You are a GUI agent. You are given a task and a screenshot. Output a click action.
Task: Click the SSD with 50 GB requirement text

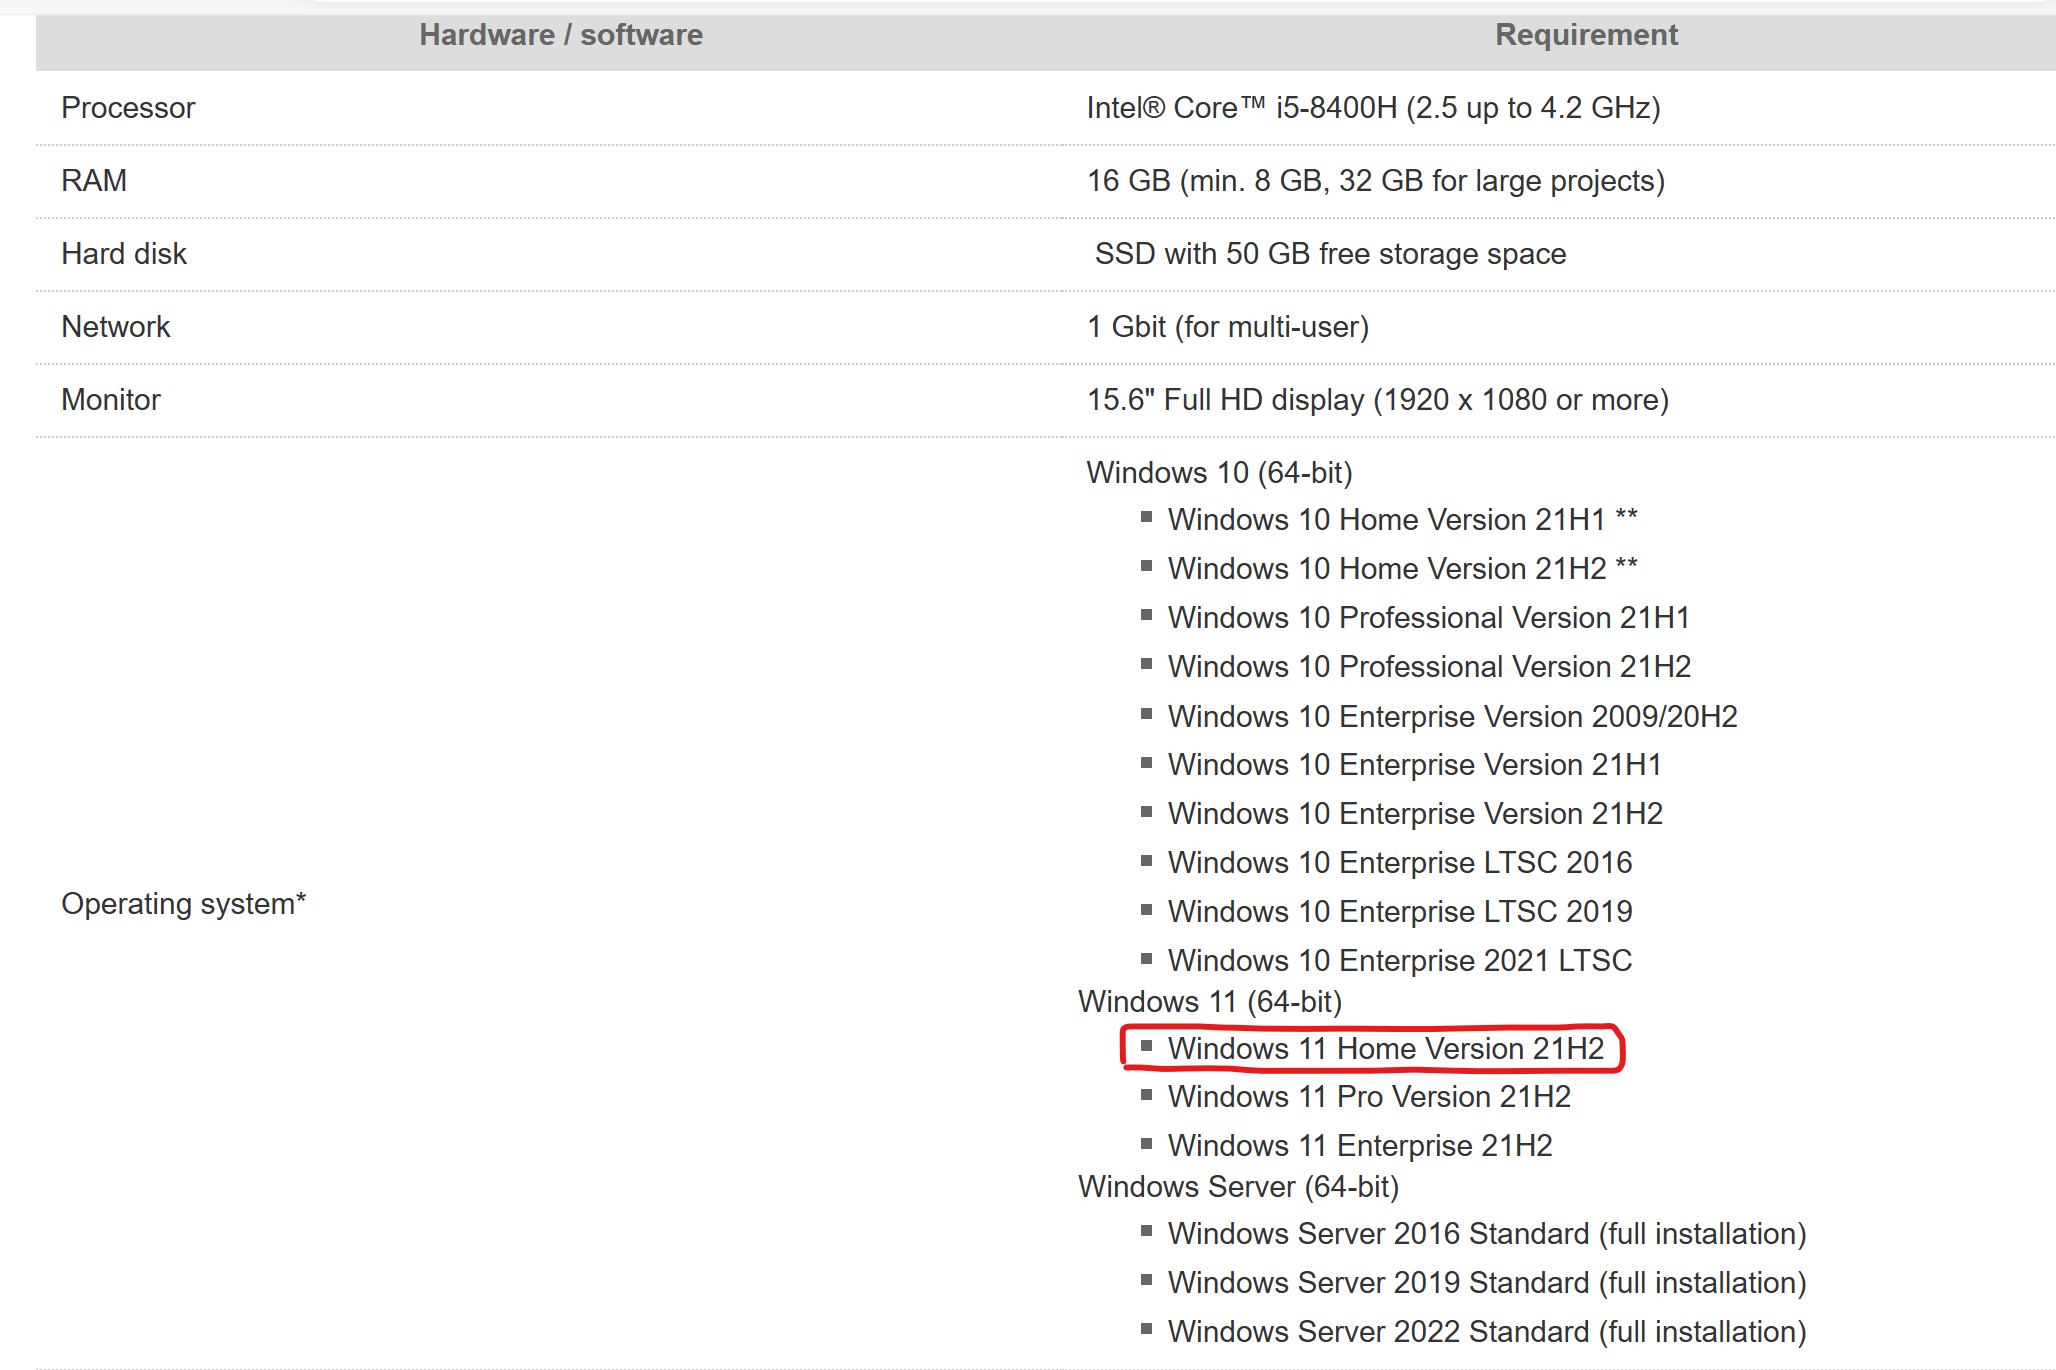pyautogui.click(x=1329, y=254)
